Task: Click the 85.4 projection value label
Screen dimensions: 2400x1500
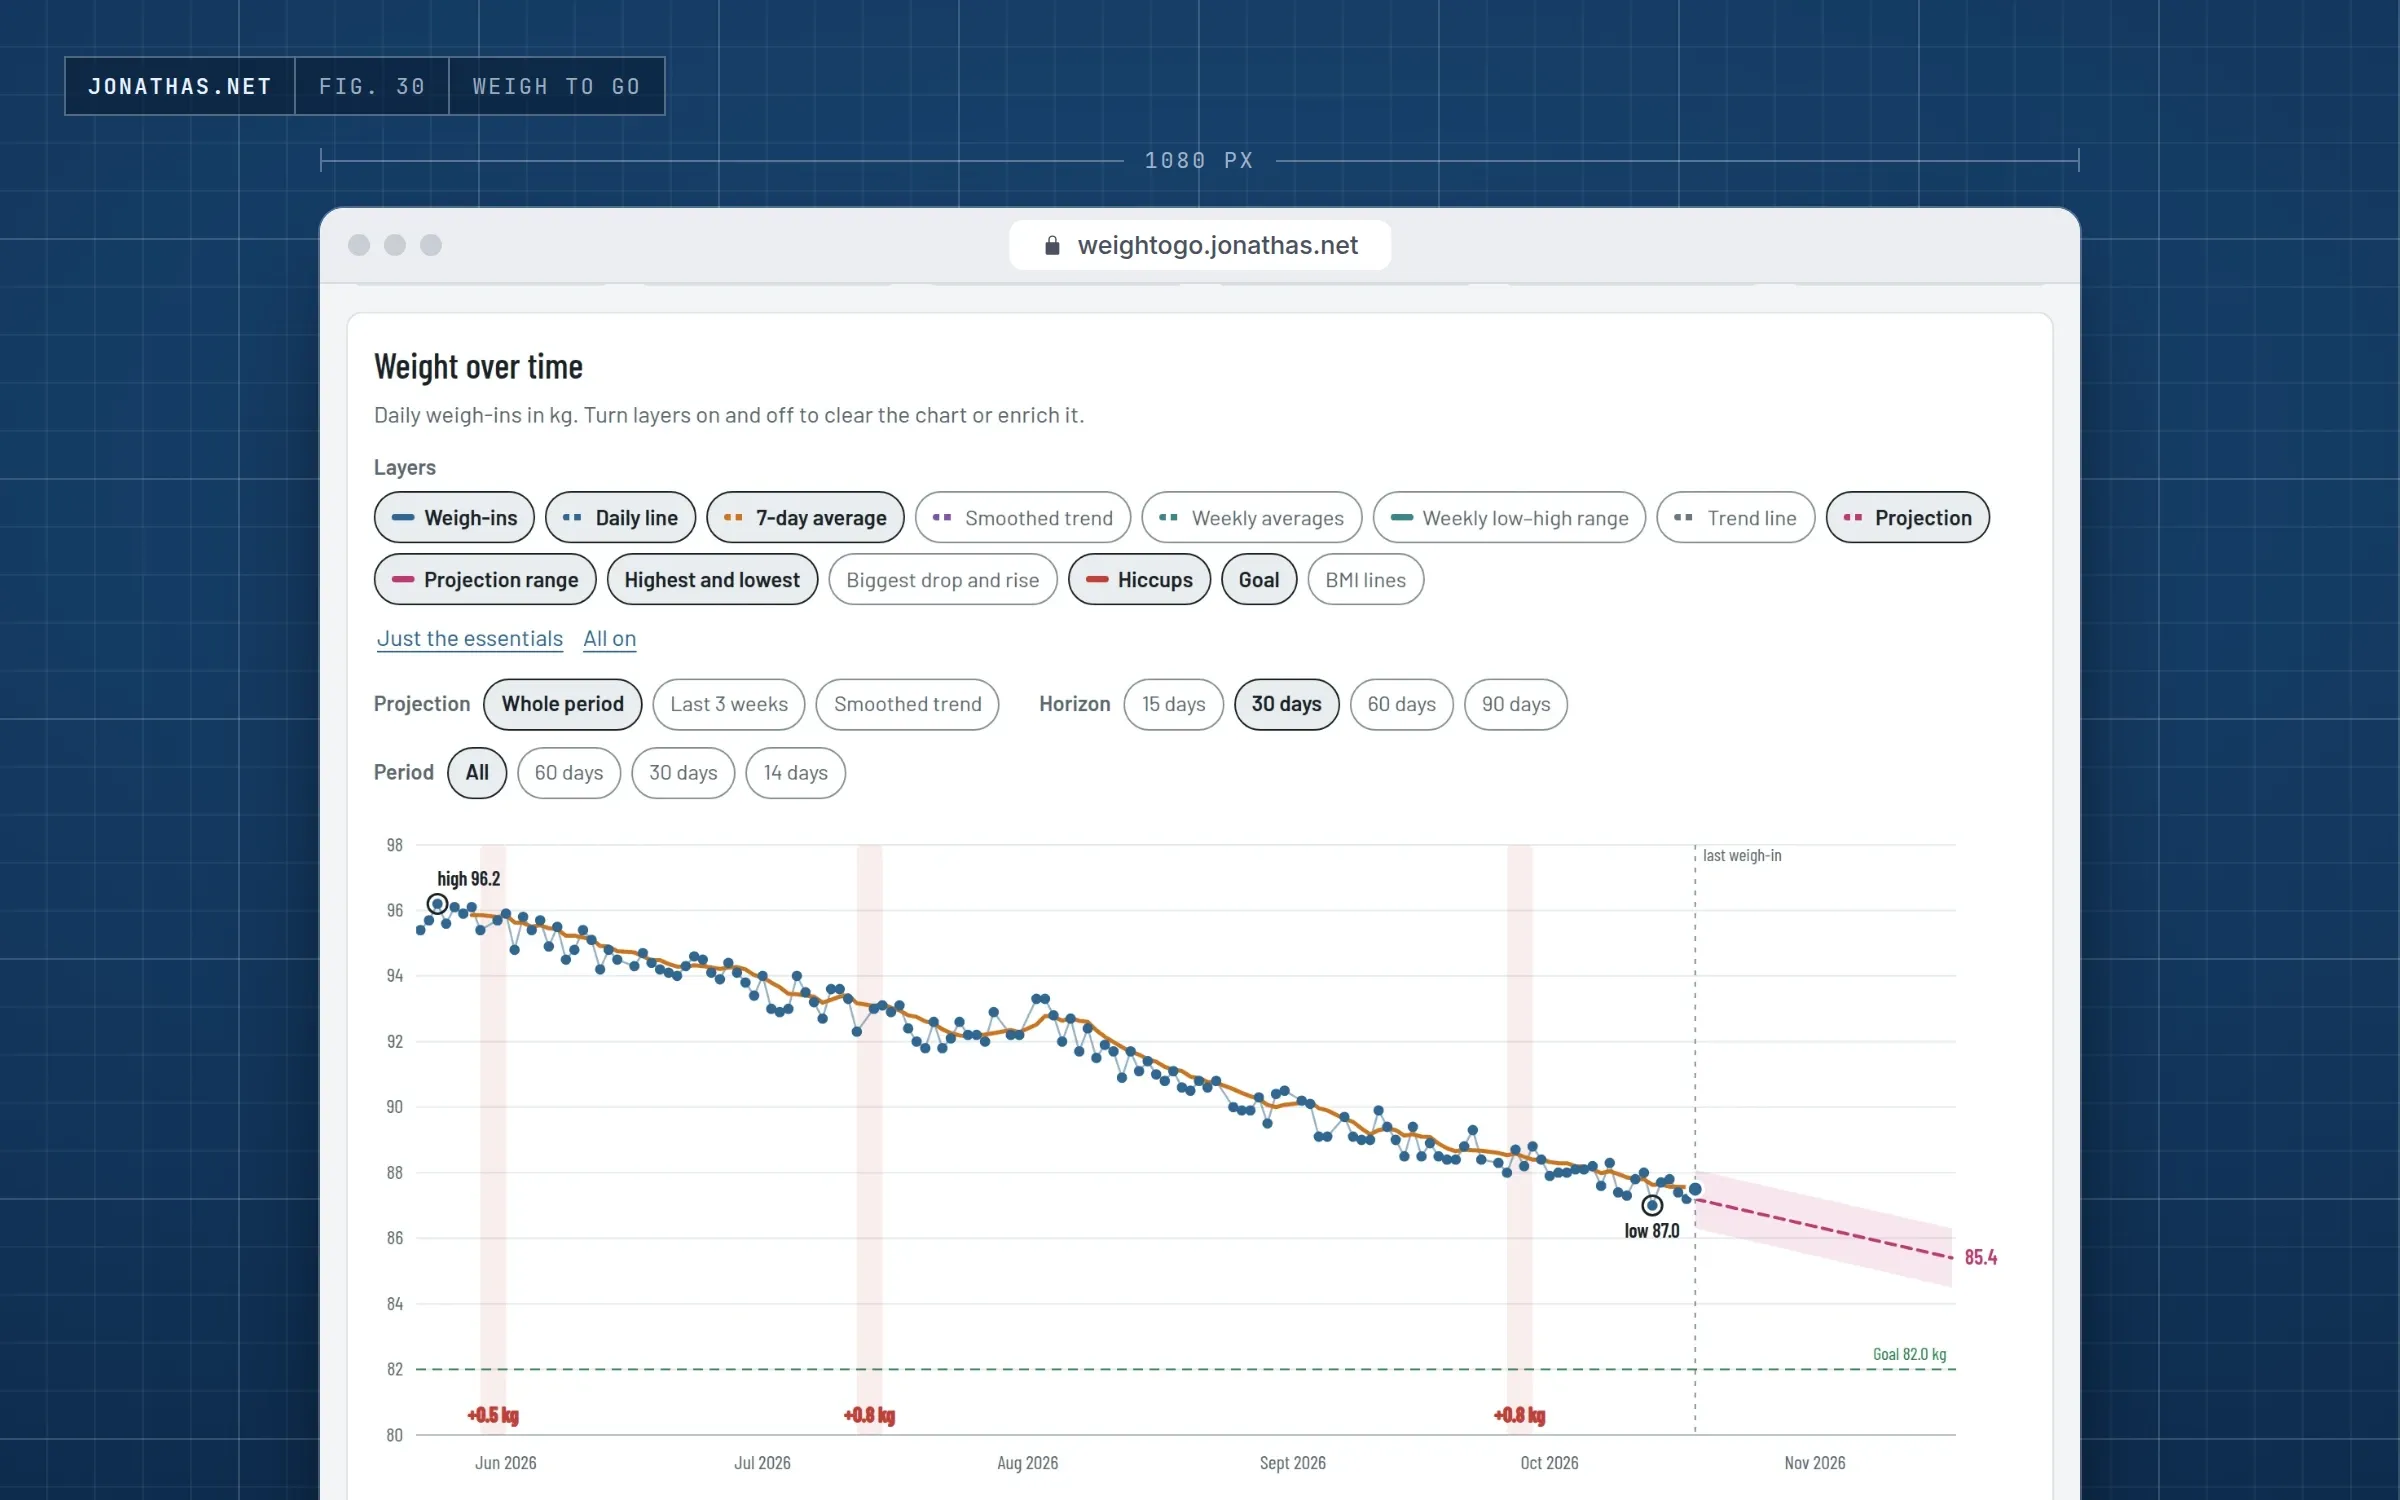Action: click(x=1980, y=1257)
